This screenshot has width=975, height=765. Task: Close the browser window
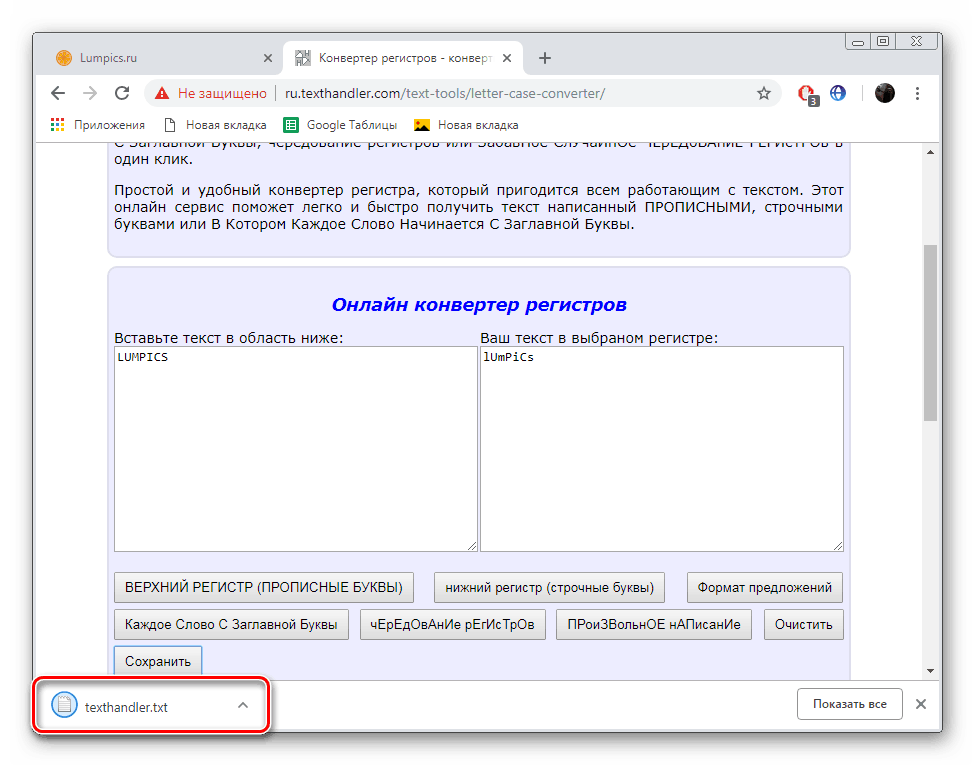pyautogui.click(x=917, y=42)
